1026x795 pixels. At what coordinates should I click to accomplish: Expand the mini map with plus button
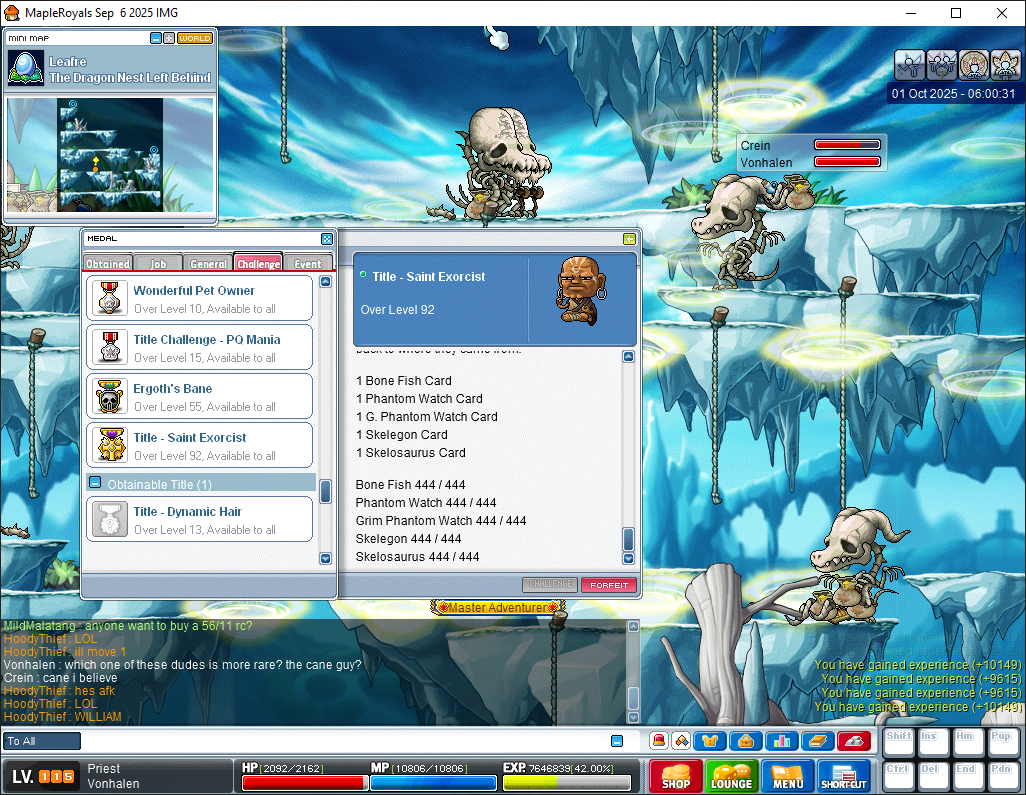(169, 38)
